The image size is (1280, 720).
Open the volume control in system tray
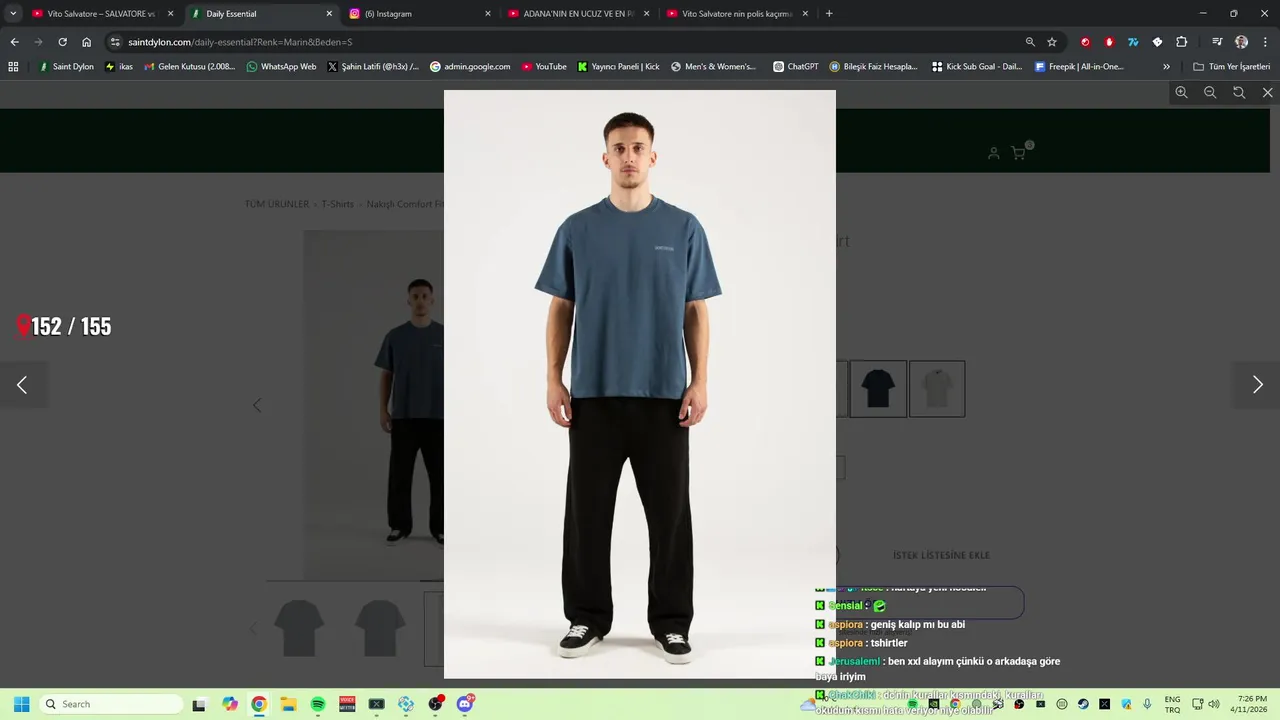tap(1214, 704)
